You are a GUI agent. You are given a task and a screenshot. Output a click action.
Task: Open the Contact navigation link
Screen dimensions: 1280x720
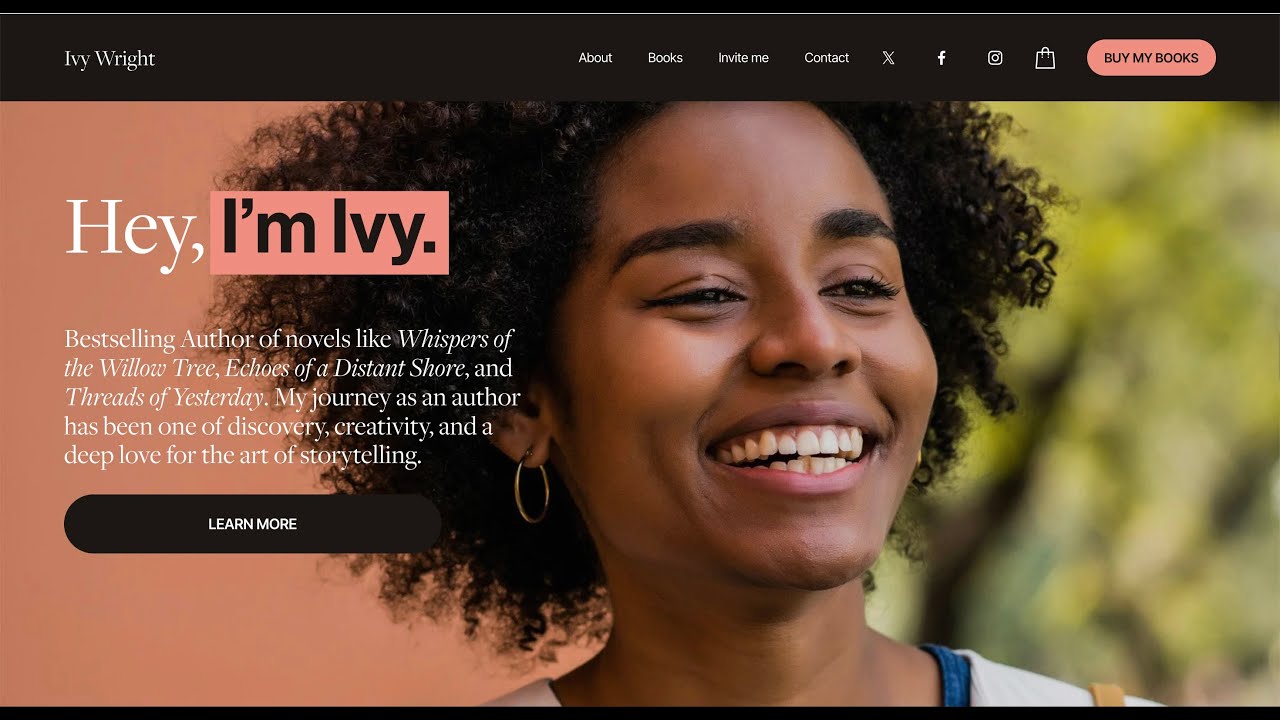826,58
